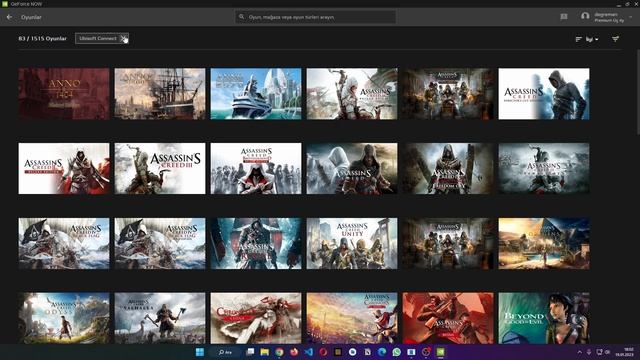Click the sort lines icon

578,39
